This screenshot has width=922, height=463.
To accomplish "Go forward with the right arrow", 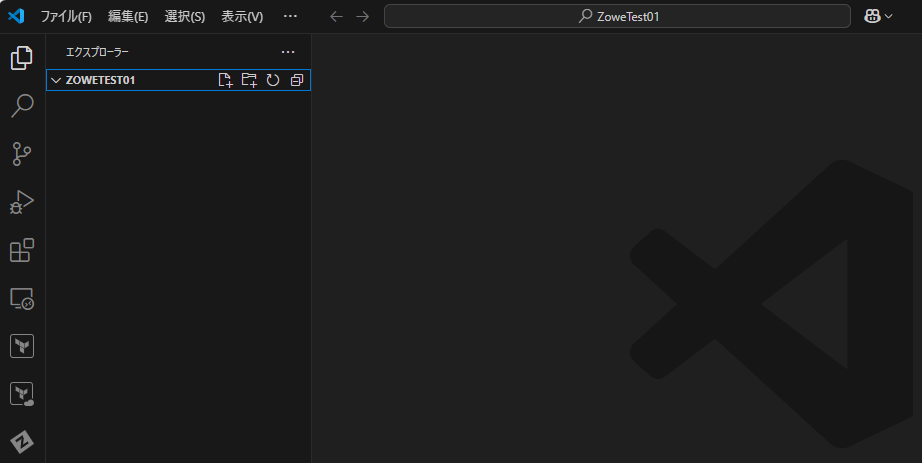I will tap(363, 16).
